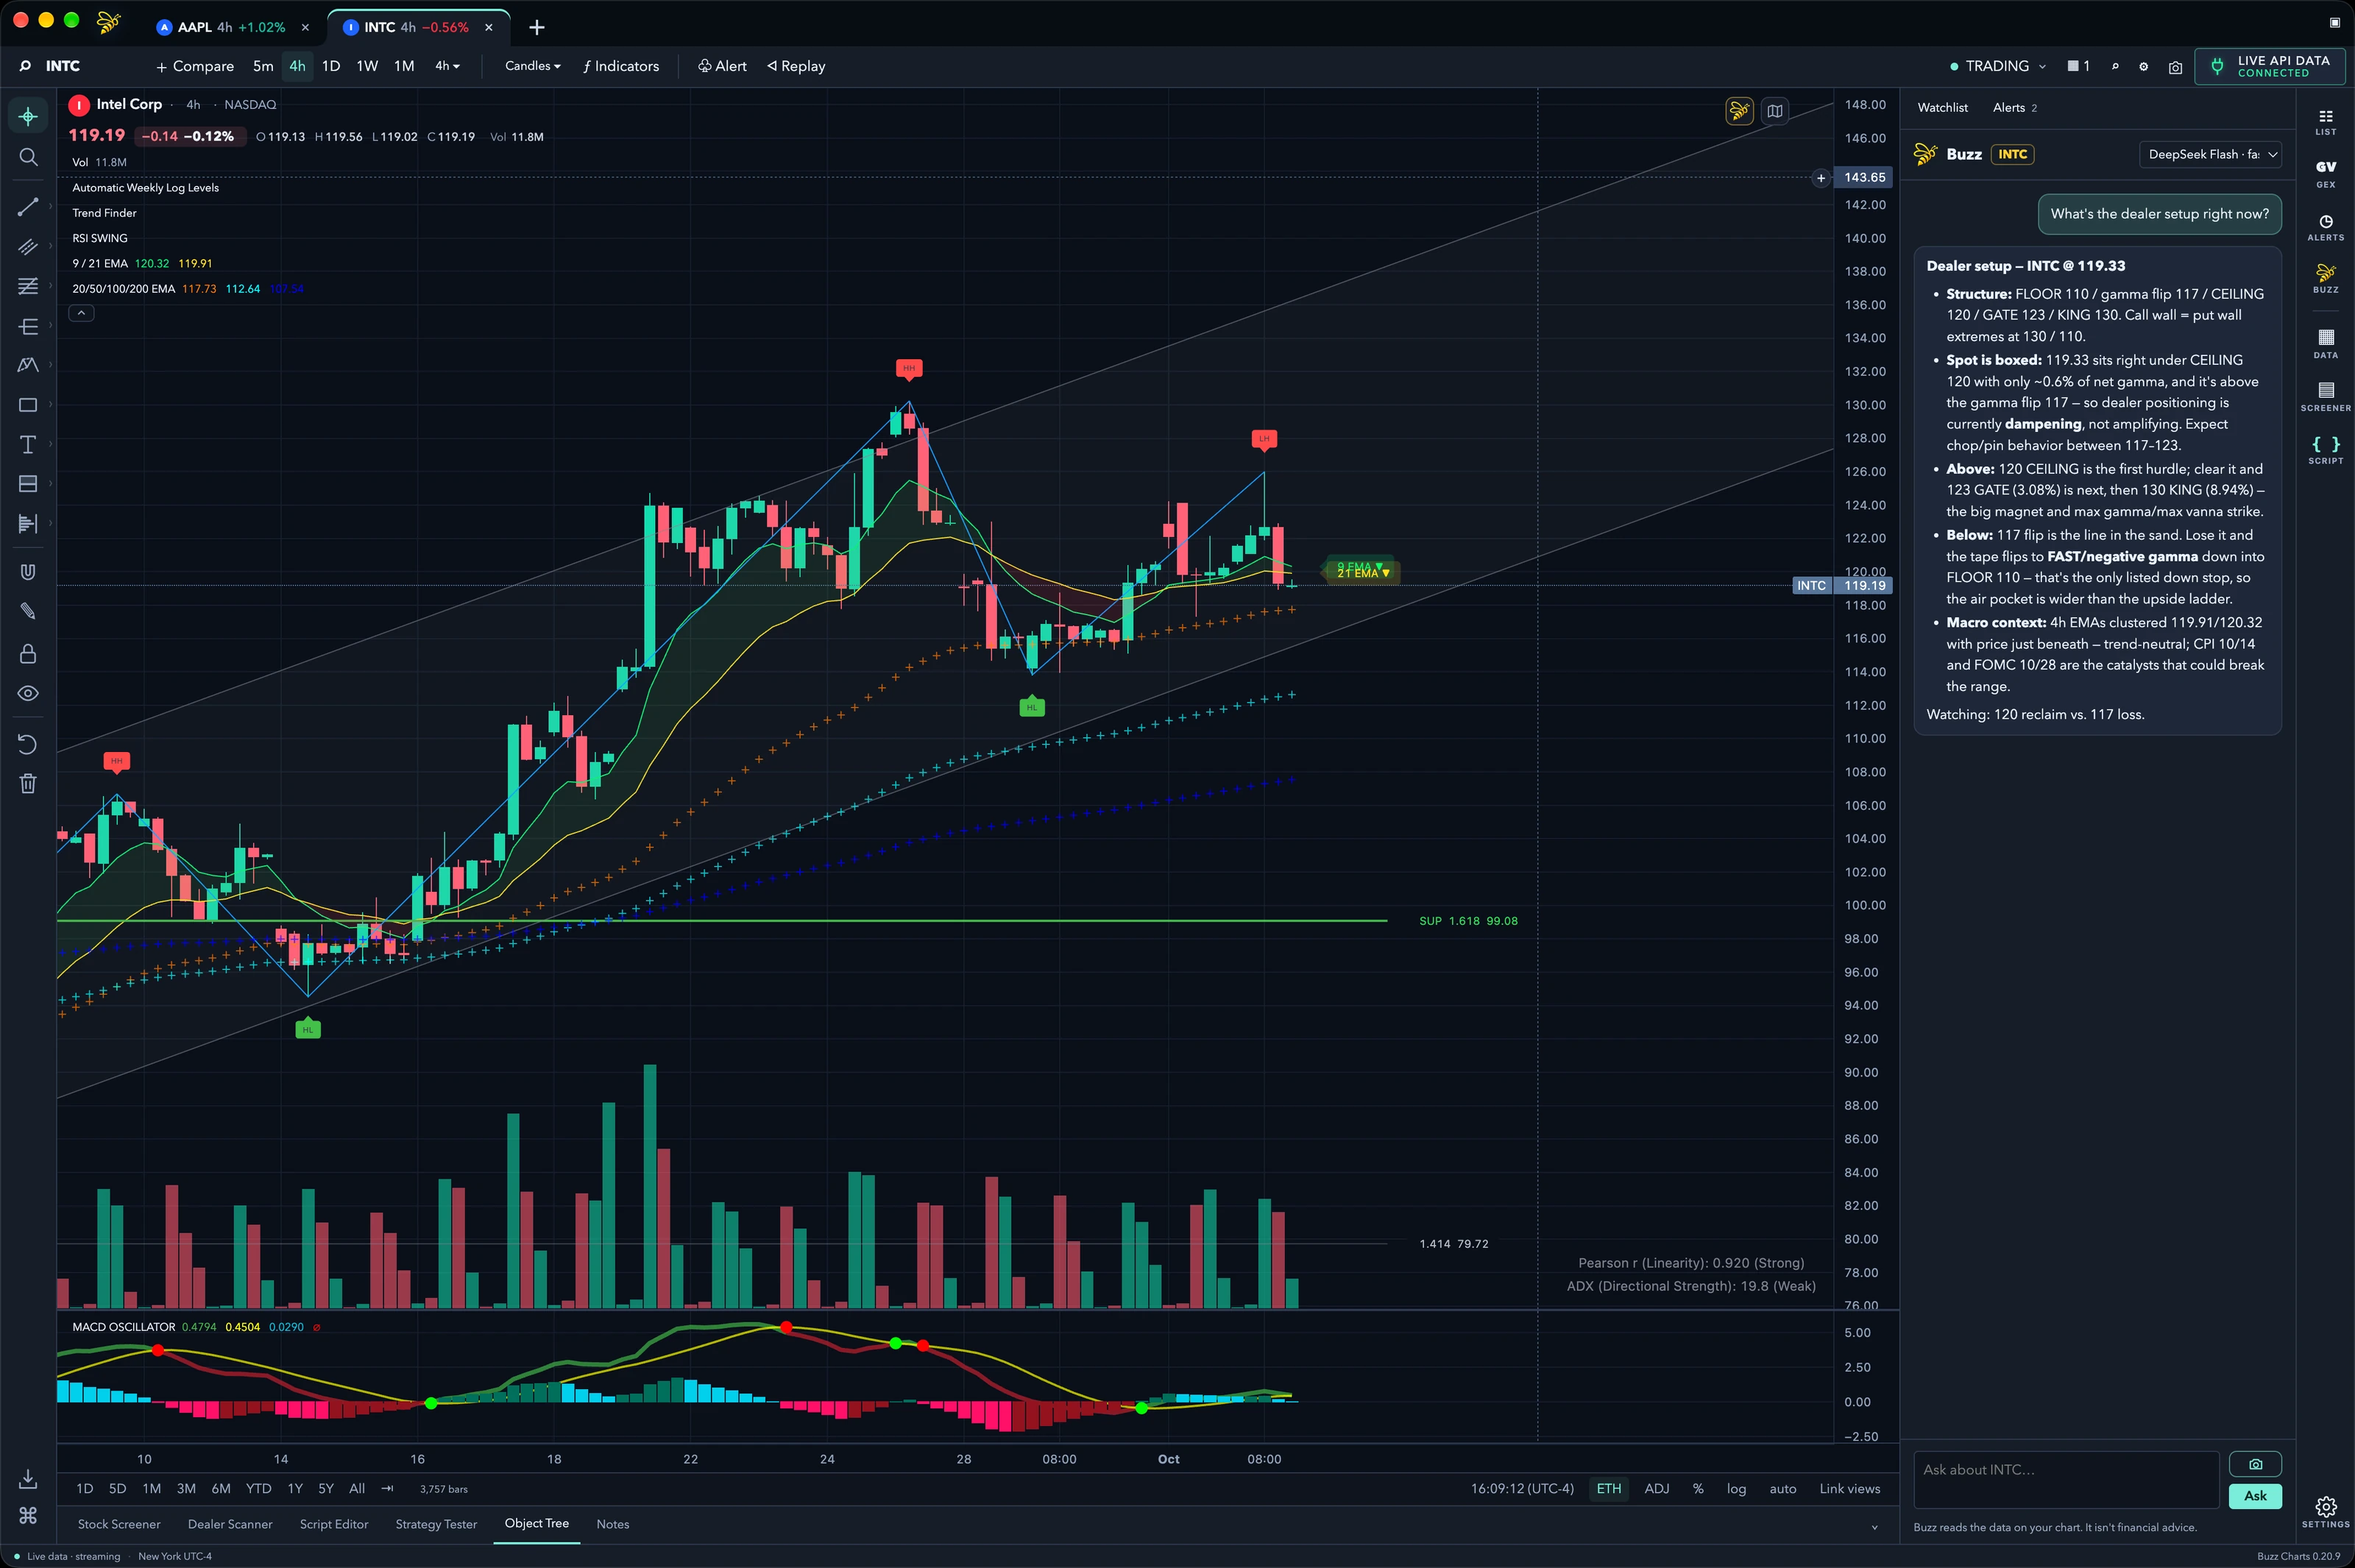This screenshot has height=1568, width=2355.
Task: Toggle Link views option
Action: [1850, 1488]
